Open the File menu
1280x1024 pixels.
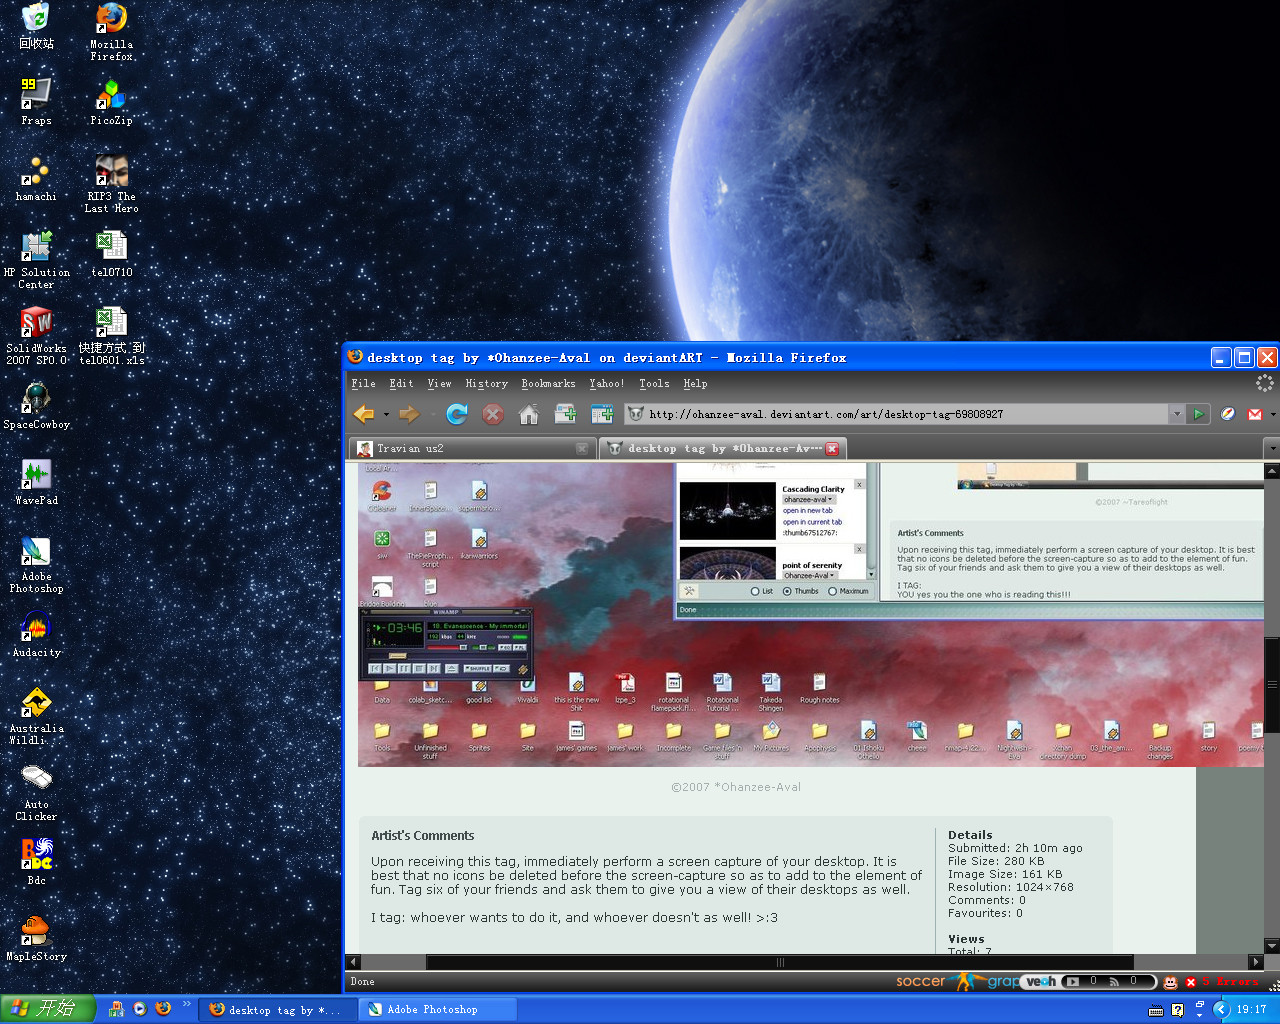[x=363, y=384]
